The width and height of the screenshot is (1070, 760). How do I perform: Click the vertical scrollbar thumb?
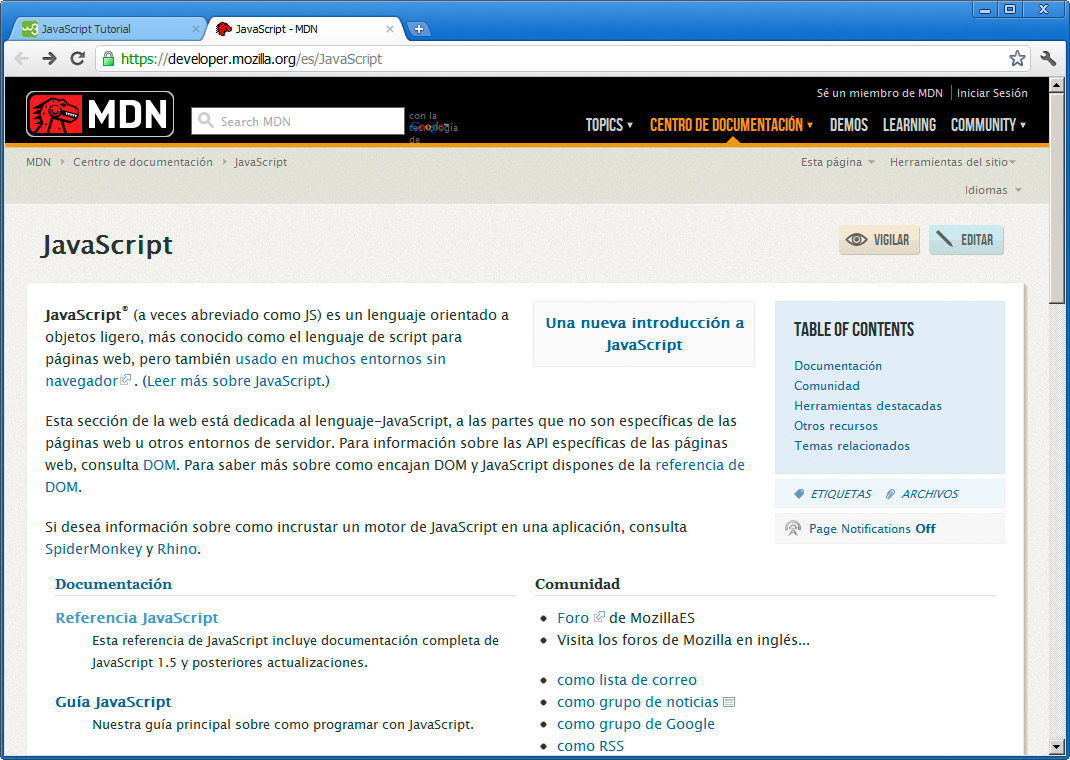pyautogui.click(x=1056, y=199)
